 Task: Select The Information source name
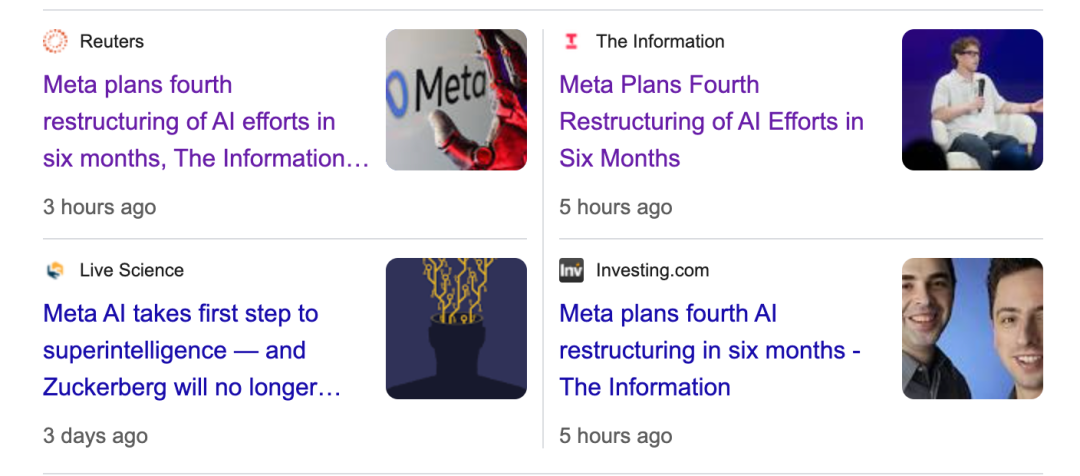tap(660, 41)
